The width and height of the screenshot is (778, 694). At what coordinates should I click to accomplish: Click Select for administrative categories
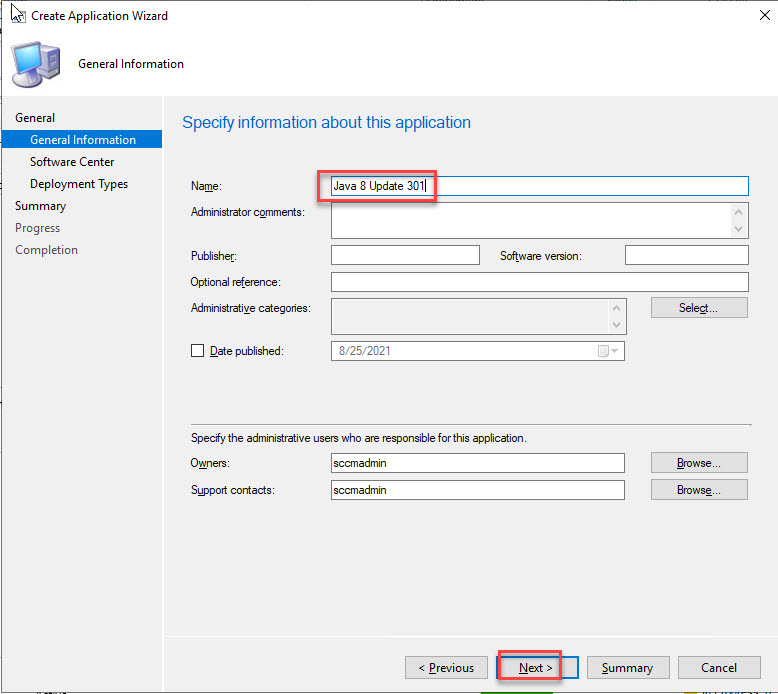pyautogui.click(x=698, y=308)
